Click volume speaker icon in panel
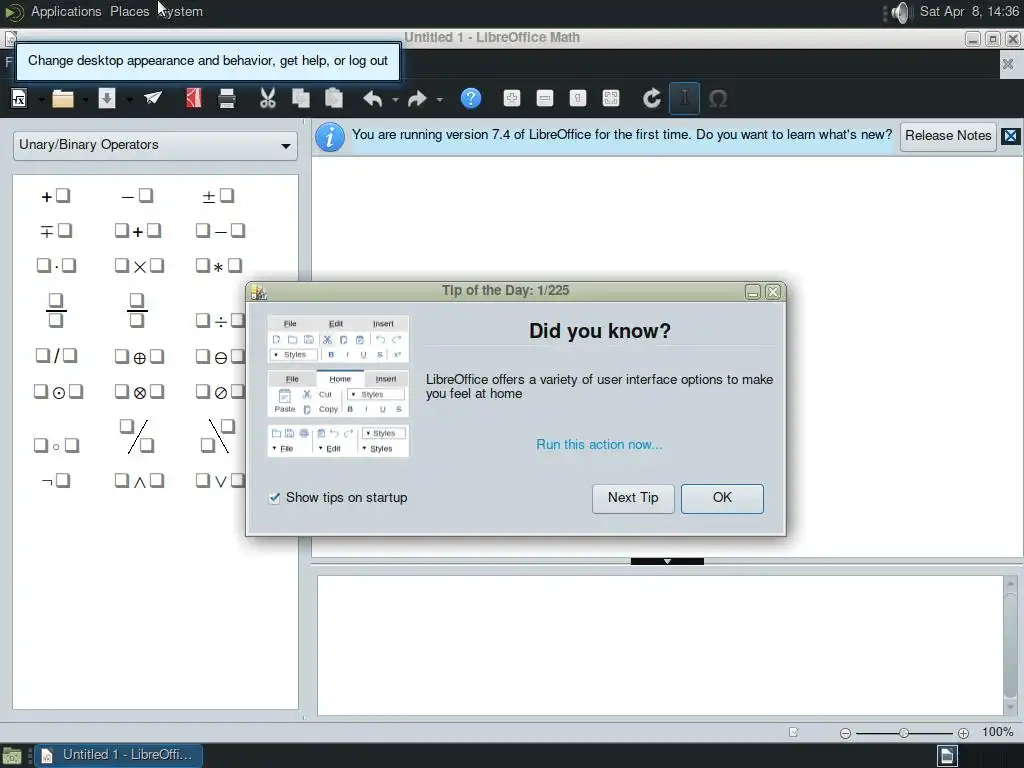 (x=901, y=12)
